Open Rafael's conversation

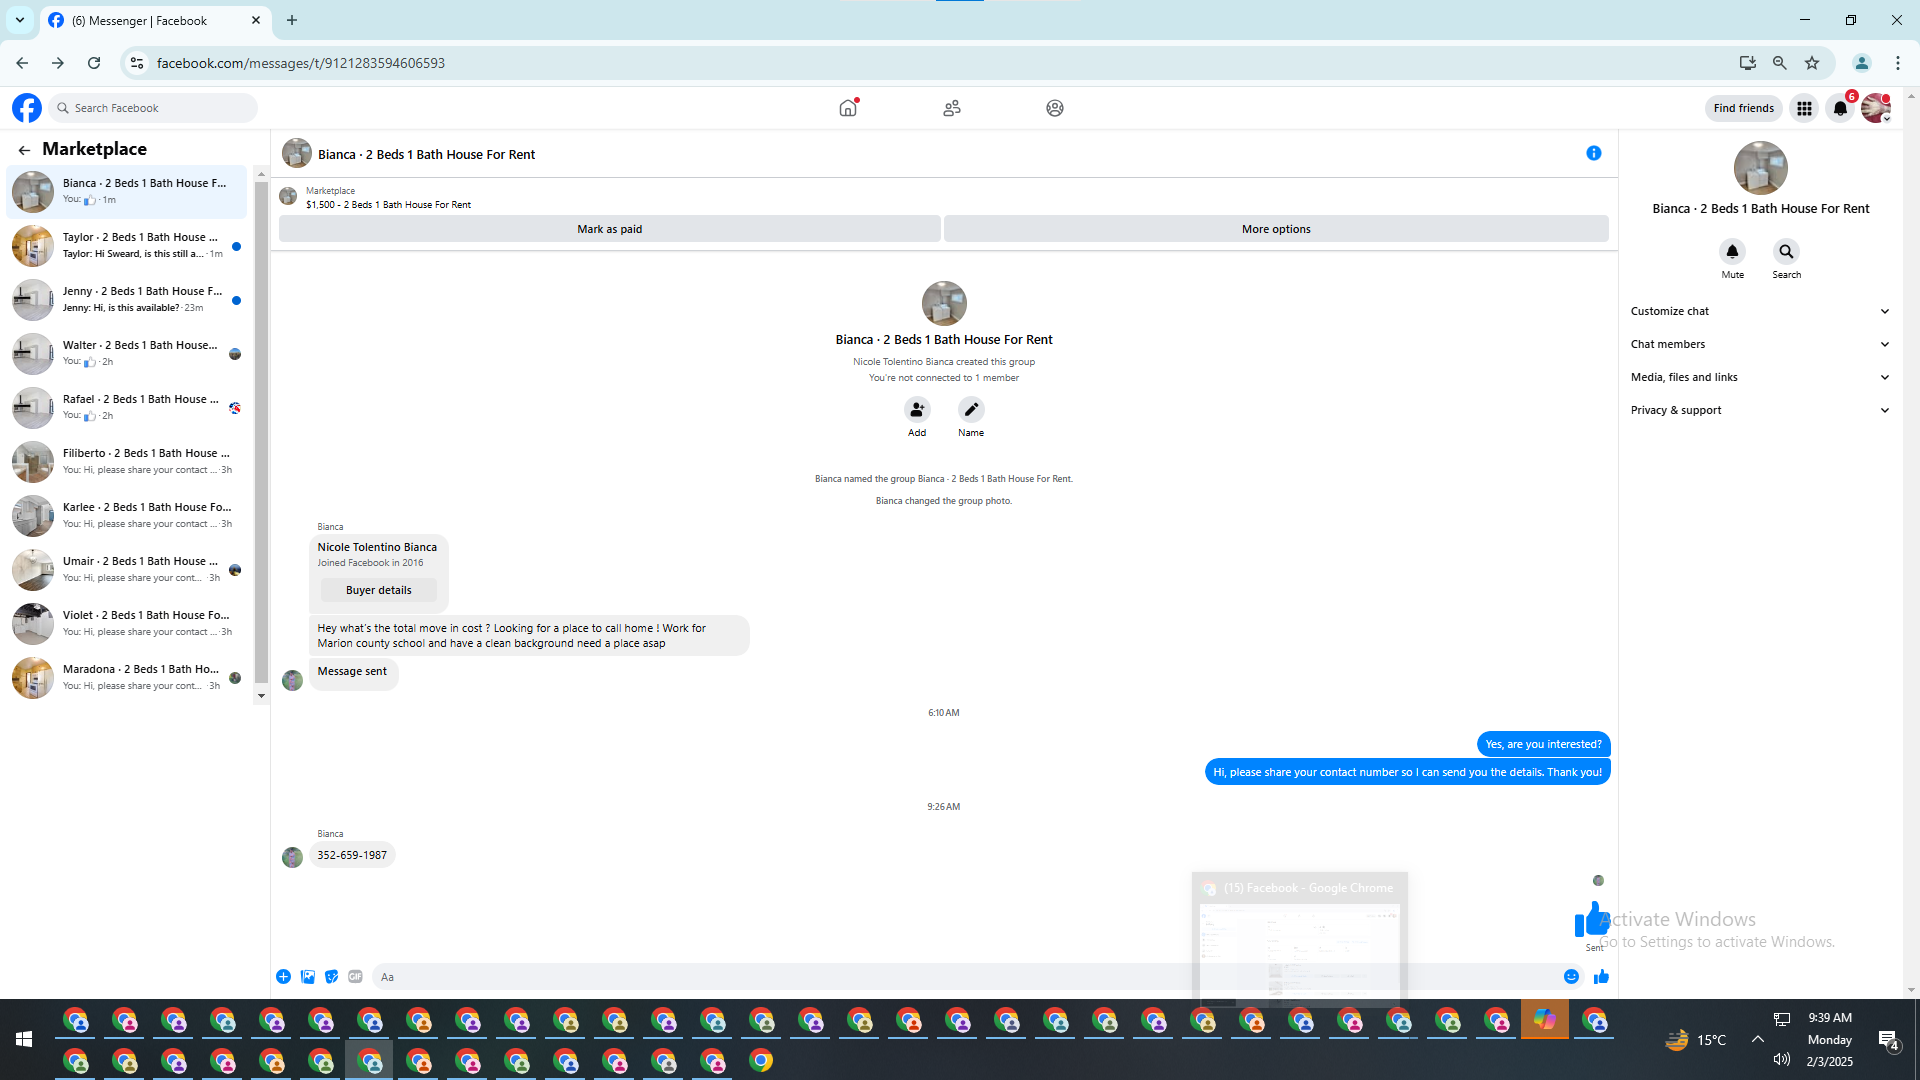coord(127,408)
